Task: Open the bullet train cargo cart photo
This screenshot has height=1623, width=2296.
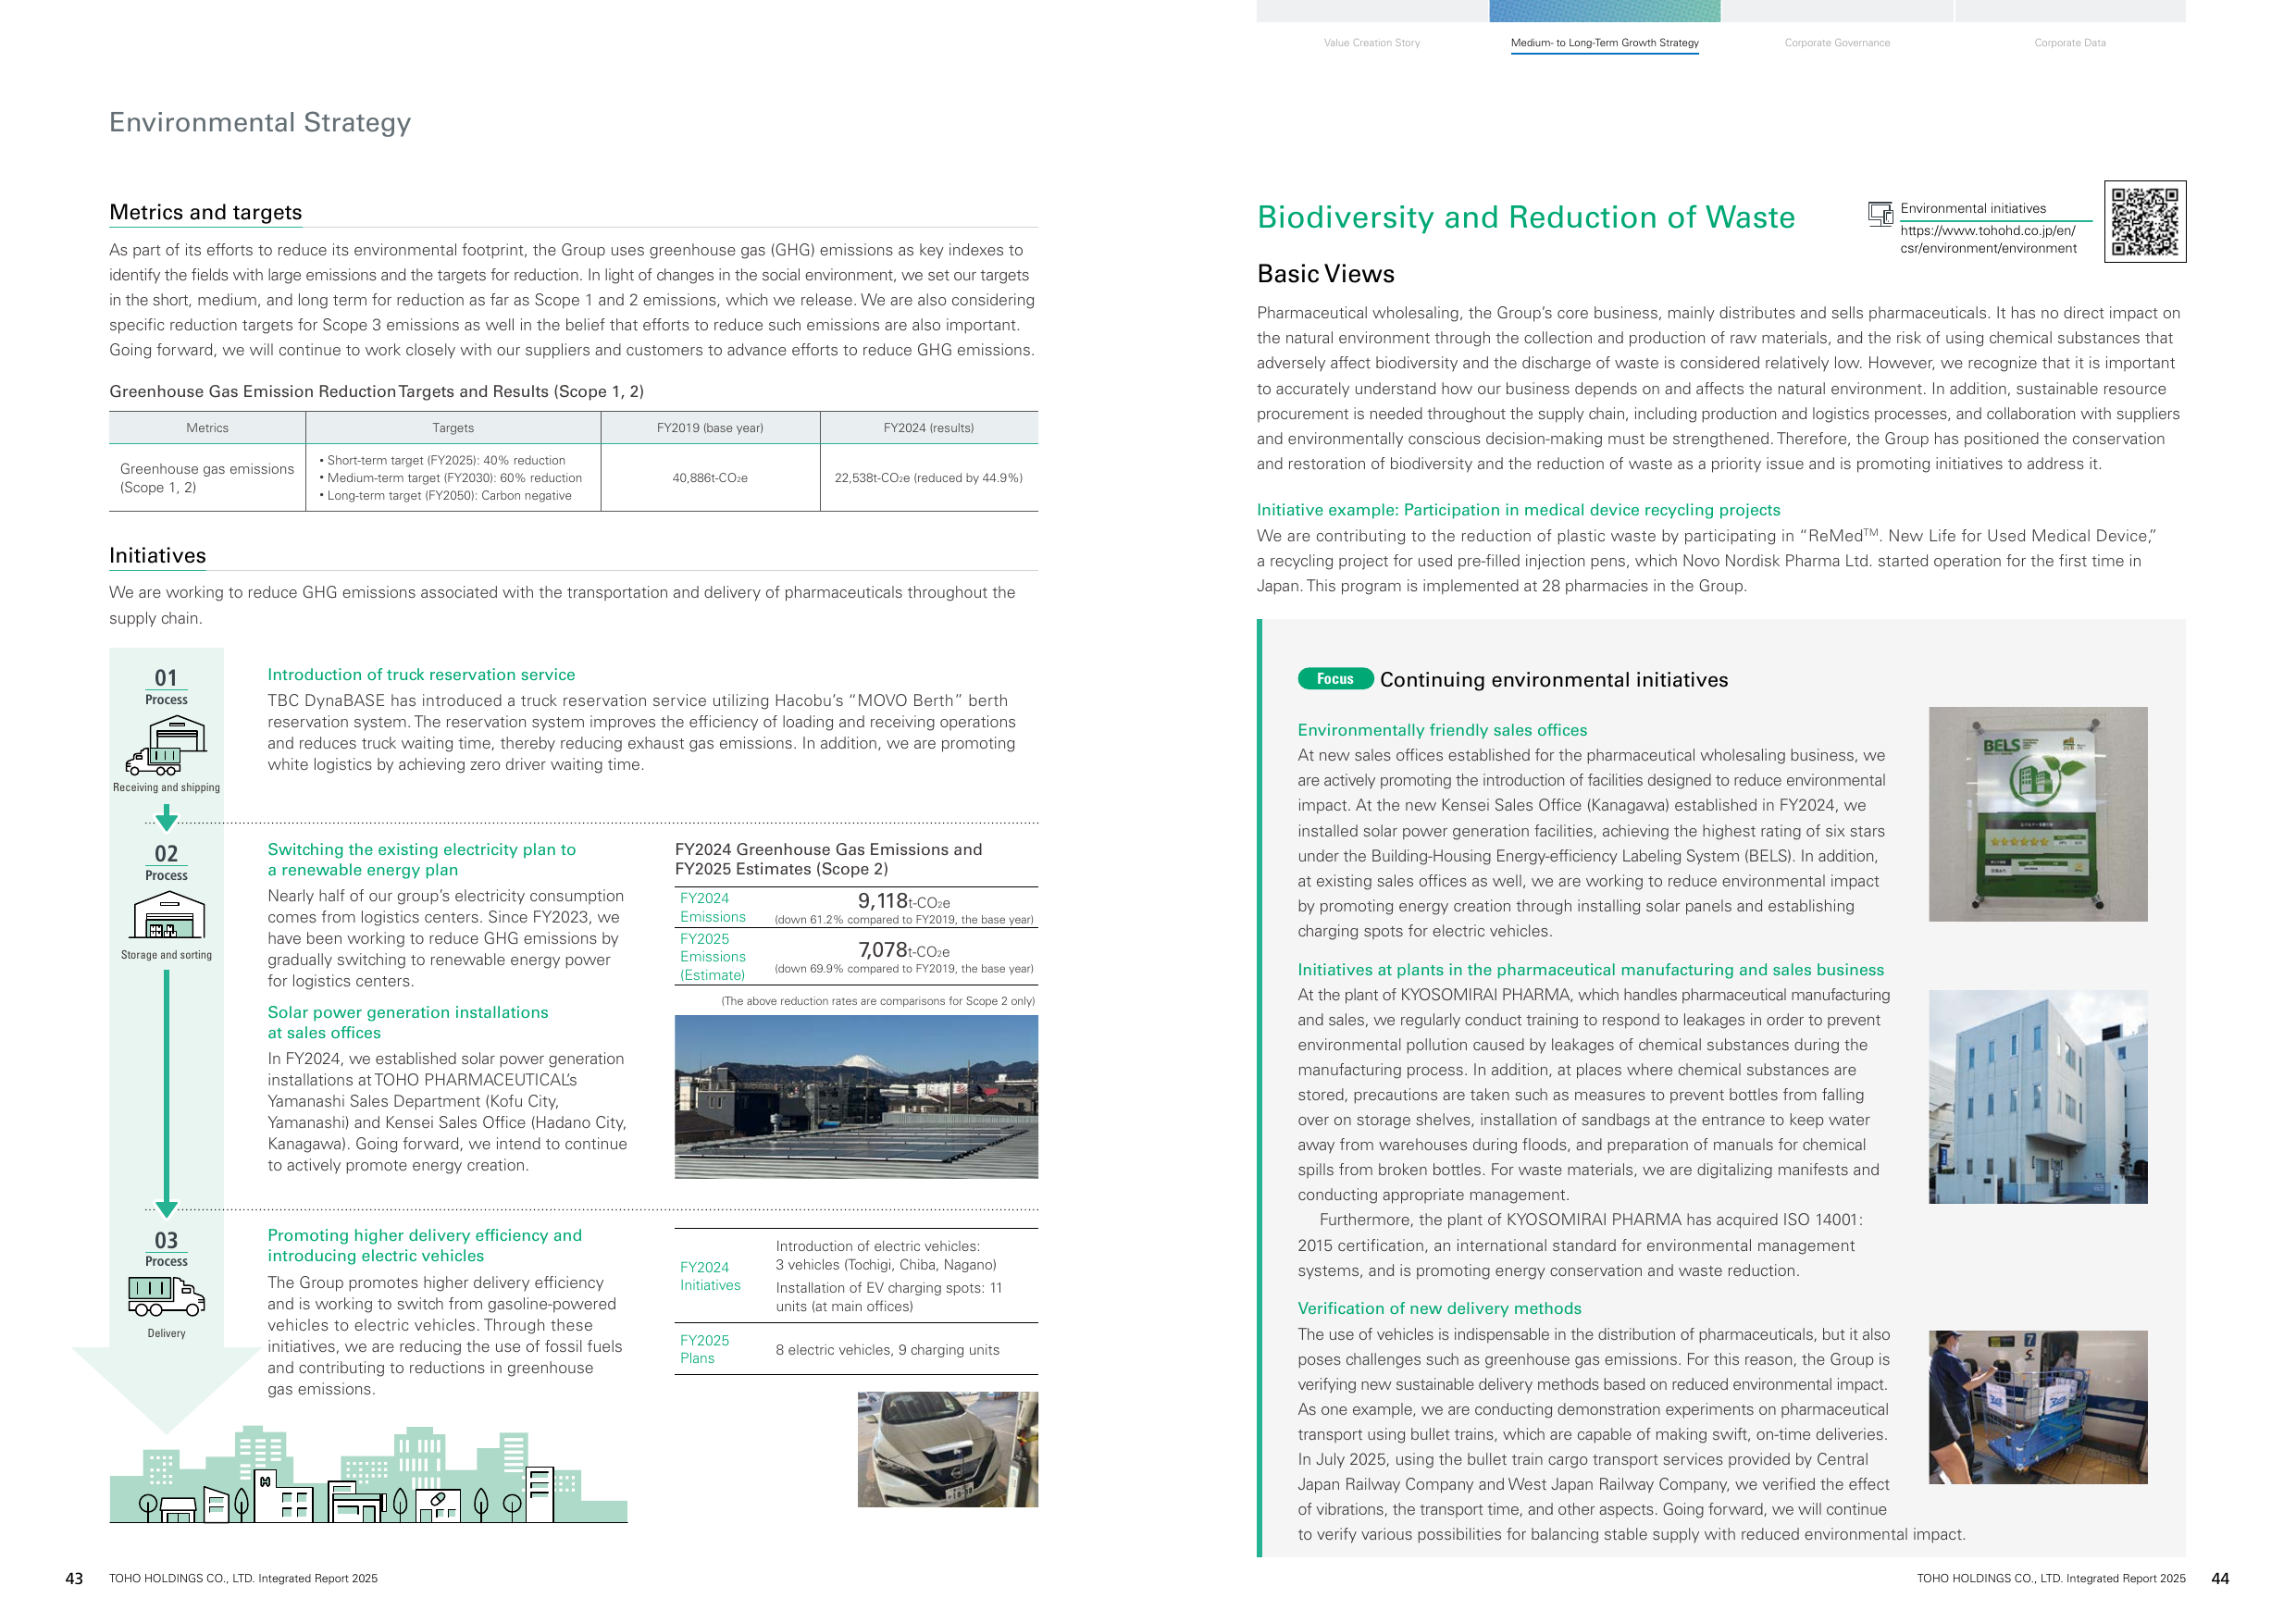Action: coord(2037,1407)
